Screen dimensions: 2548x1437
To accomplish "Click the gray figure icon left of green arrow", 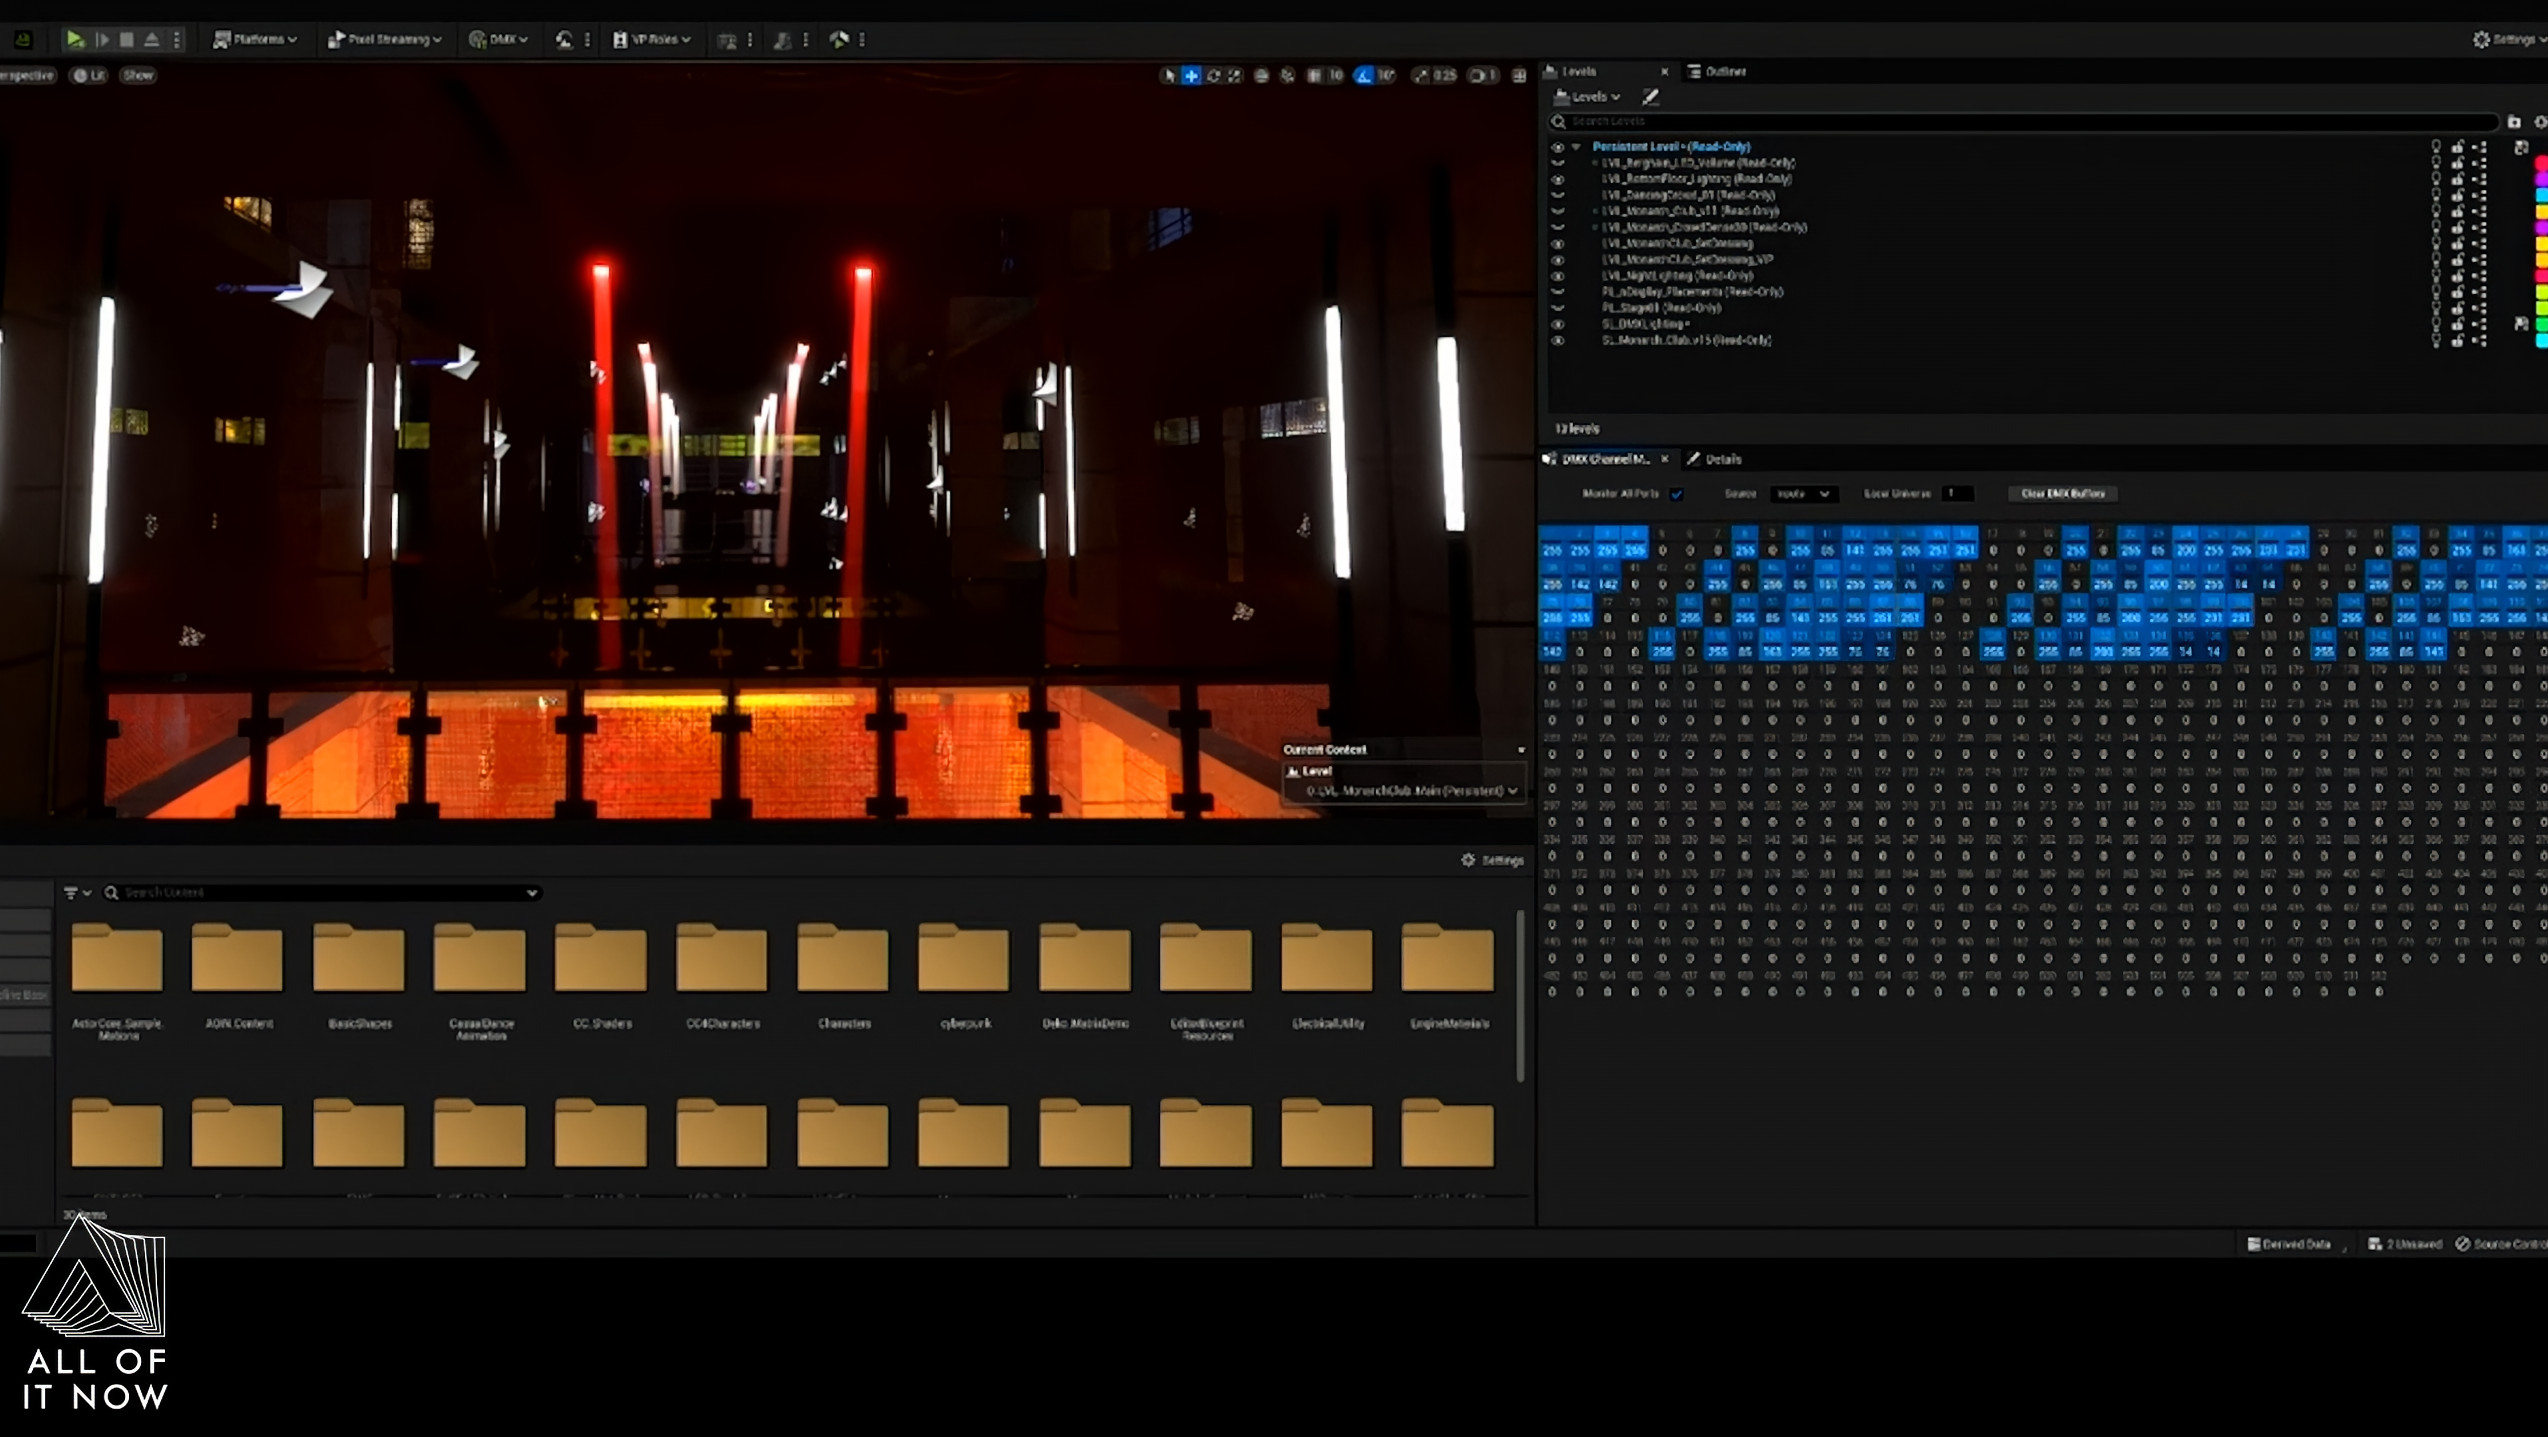I will [x=782, y=39].
